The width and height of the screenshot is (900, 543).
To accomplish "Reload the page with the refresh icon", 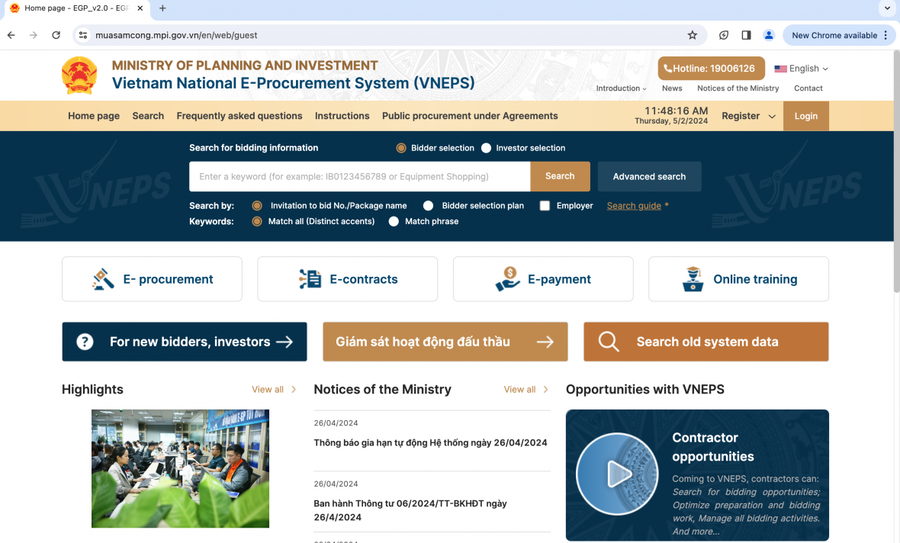I will [56, 35].
